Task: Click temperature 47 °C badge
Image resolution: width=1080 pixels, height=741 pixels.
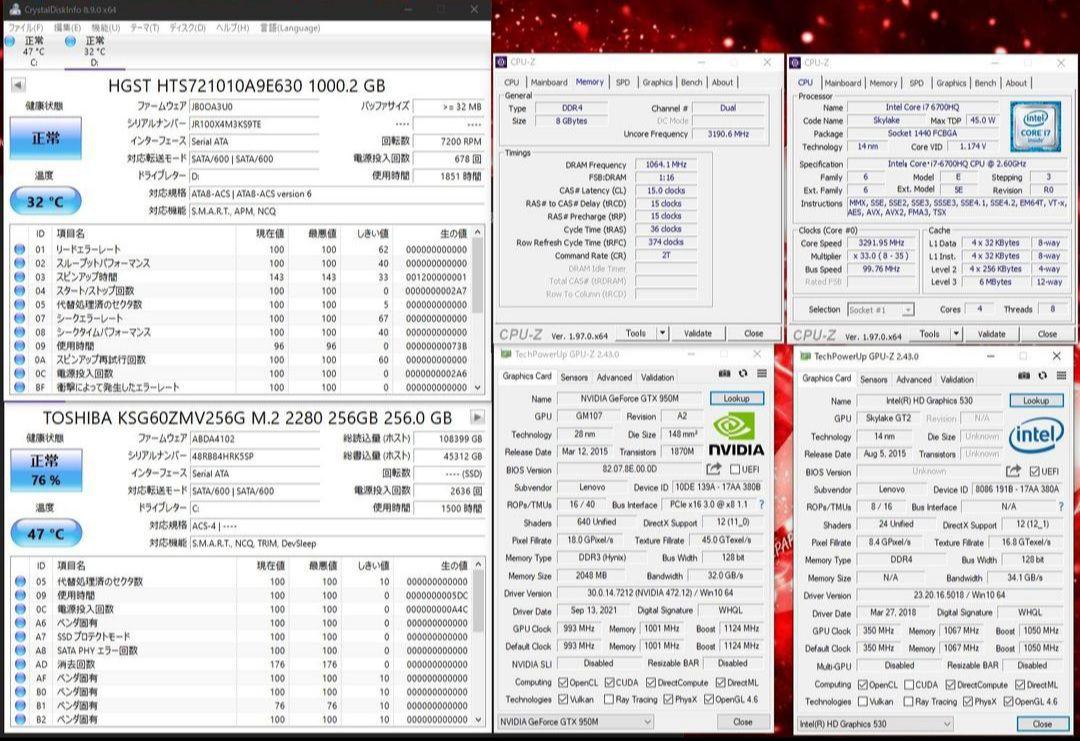Action: tap(46, 534)
